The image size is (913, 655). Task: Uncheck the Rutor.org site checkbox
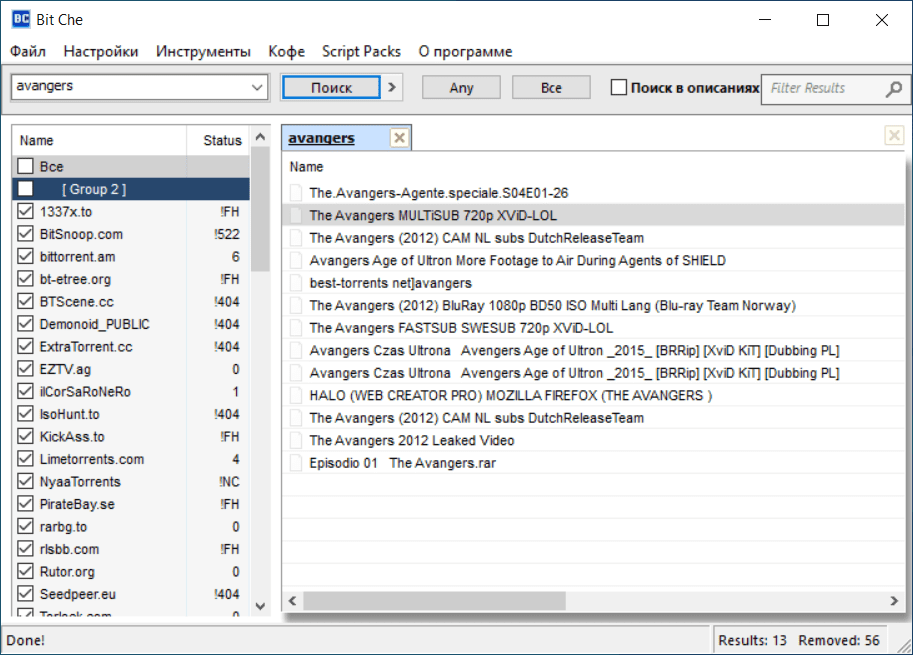click(25, 571)
